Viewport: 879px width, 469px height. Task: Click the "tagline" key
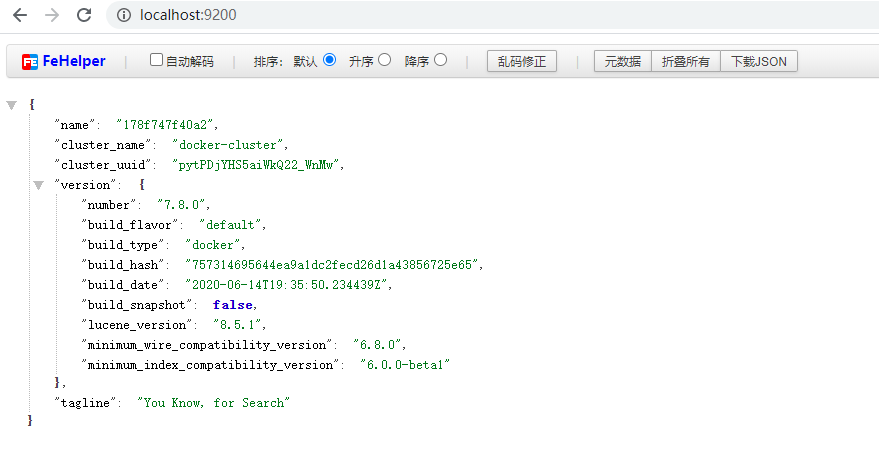point(85,403)
